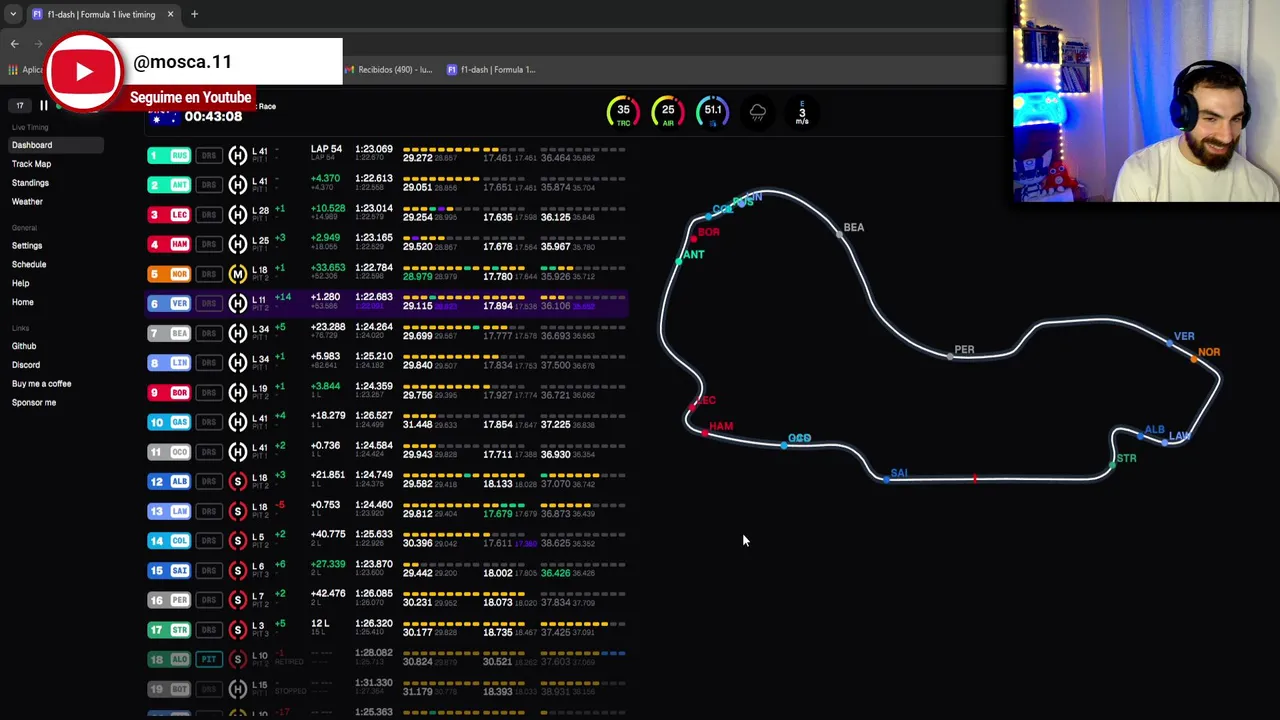
Task: Select the VER driver tag in position 6
Action: tap(169, 303)
